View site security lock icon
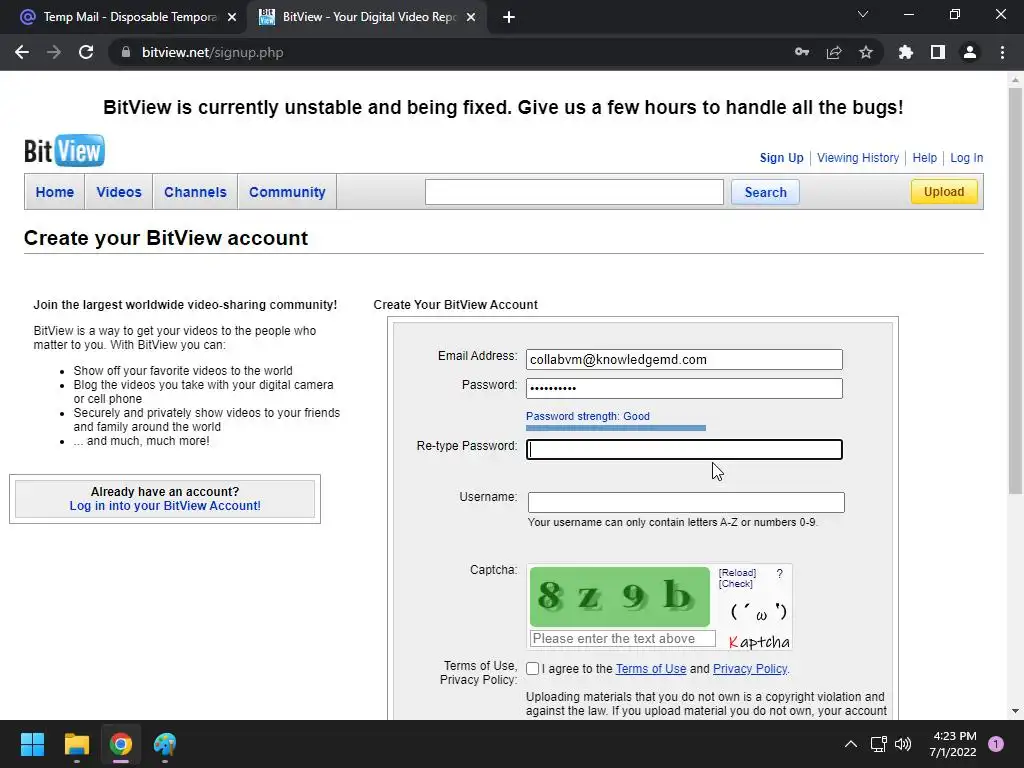The width and height of the screenshot is (1024, 768). [126, 52]
